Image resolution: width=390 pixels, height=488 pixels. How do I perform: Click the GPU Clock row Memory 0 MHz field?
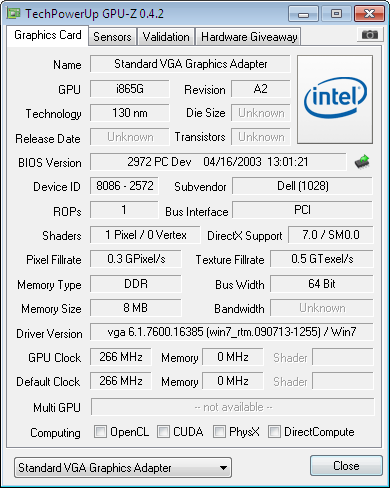point(233,357)
